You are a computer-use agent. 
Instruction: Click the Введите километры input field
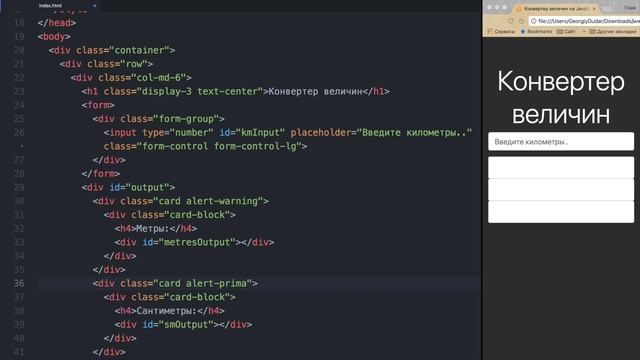(561, 142)
